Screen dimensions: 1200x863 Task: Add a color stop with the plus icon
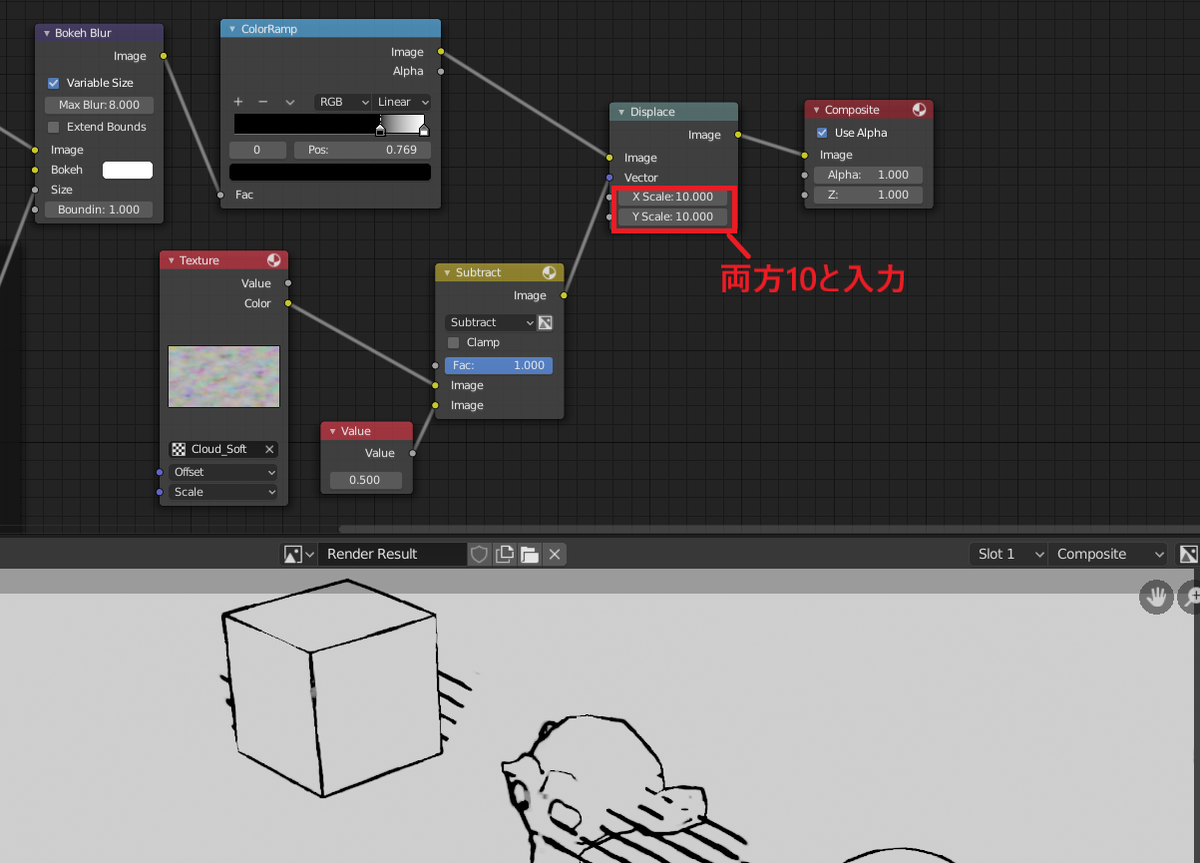pyautogui.click(x=238, y=102)
